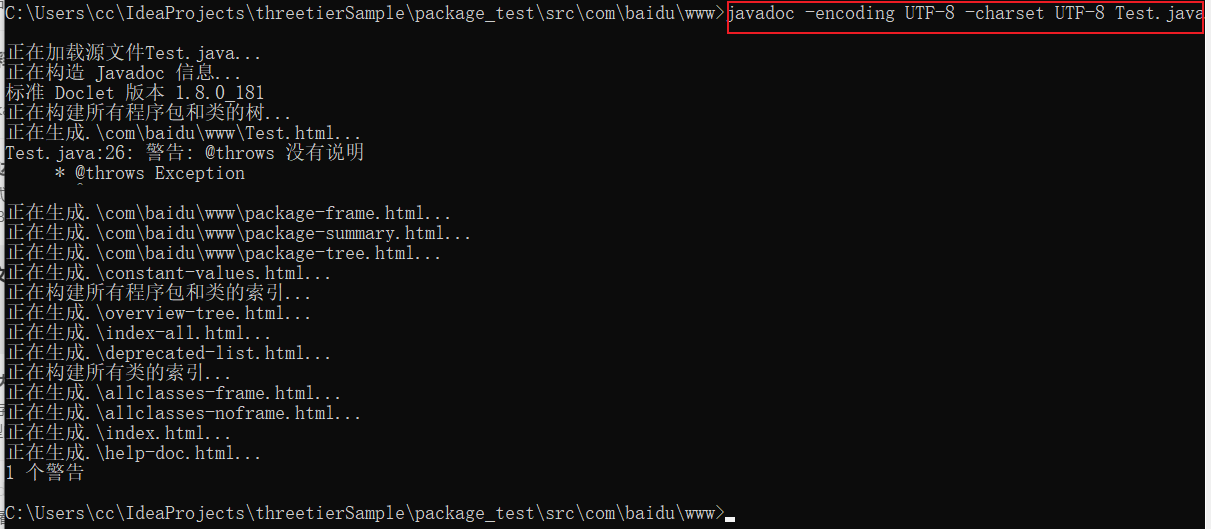Click the allclasses-noframe.html output line
The width and height of the screenshot is (1211, 529).
click(184, 413)
